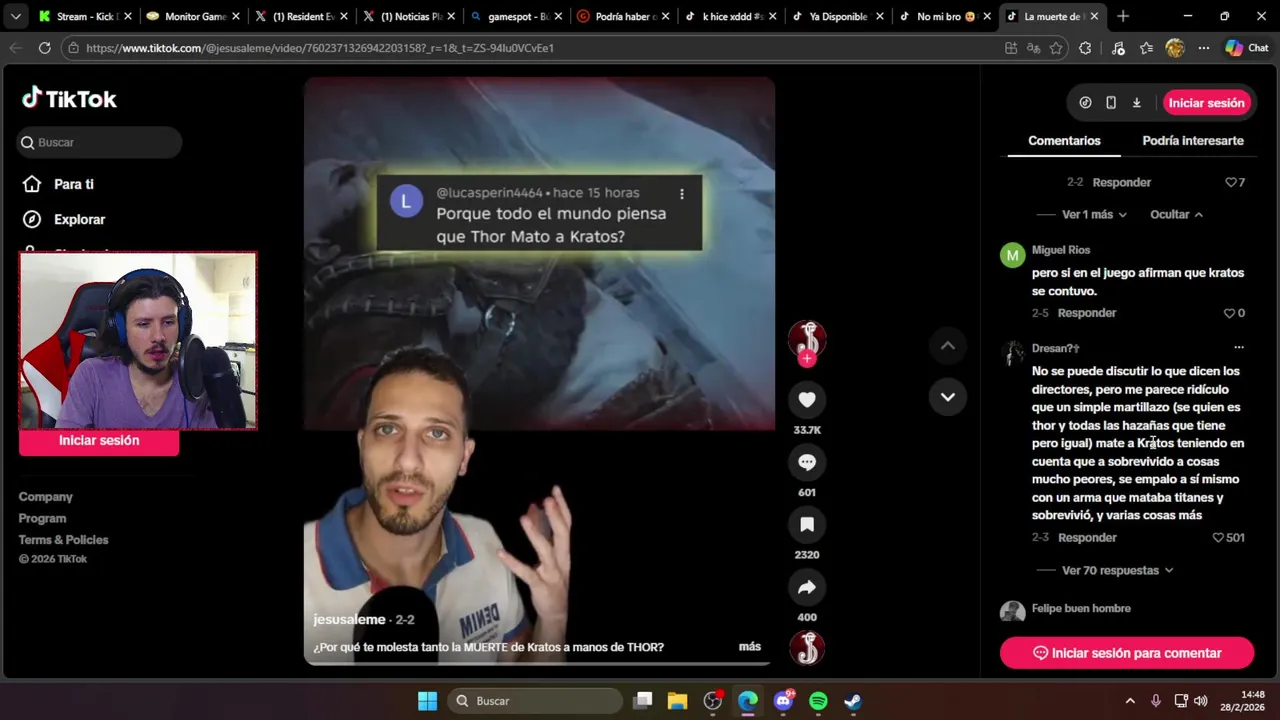Open the browser profile avatar
The height and width of the screenshot is (720, 1280).
pos(1175,48)
